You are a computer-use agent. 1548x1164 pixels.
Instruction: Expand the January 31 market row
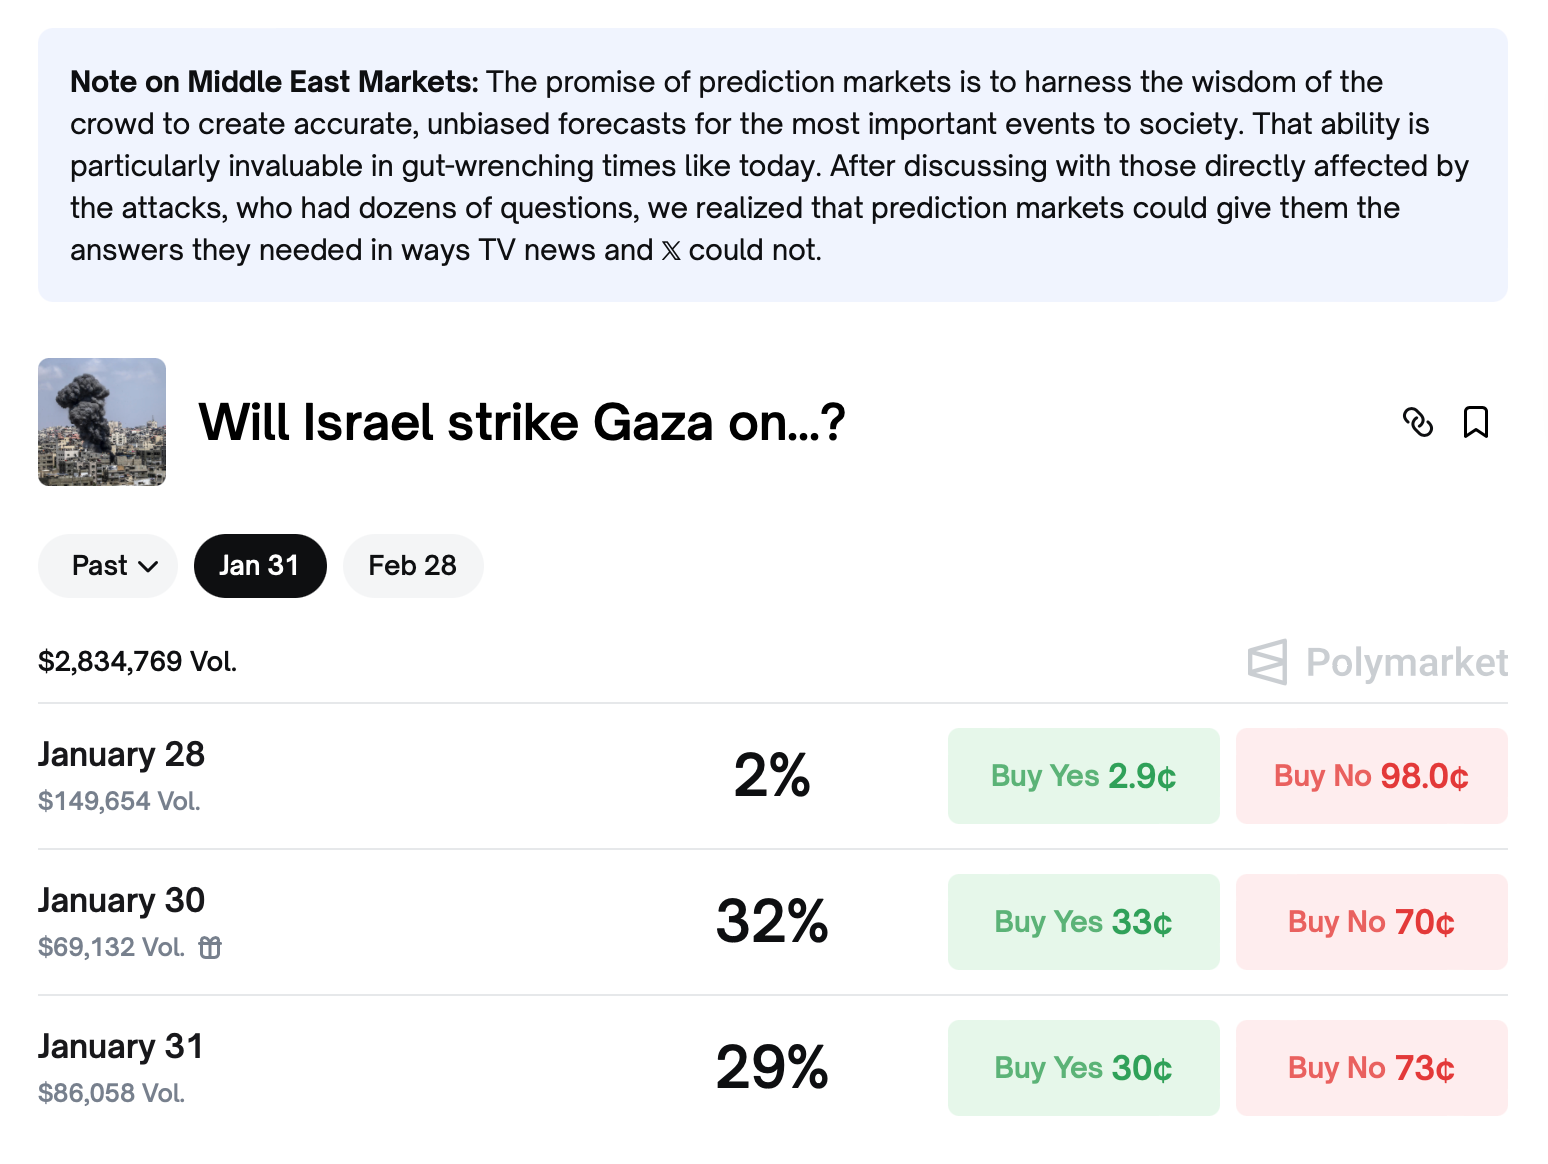121,1047
